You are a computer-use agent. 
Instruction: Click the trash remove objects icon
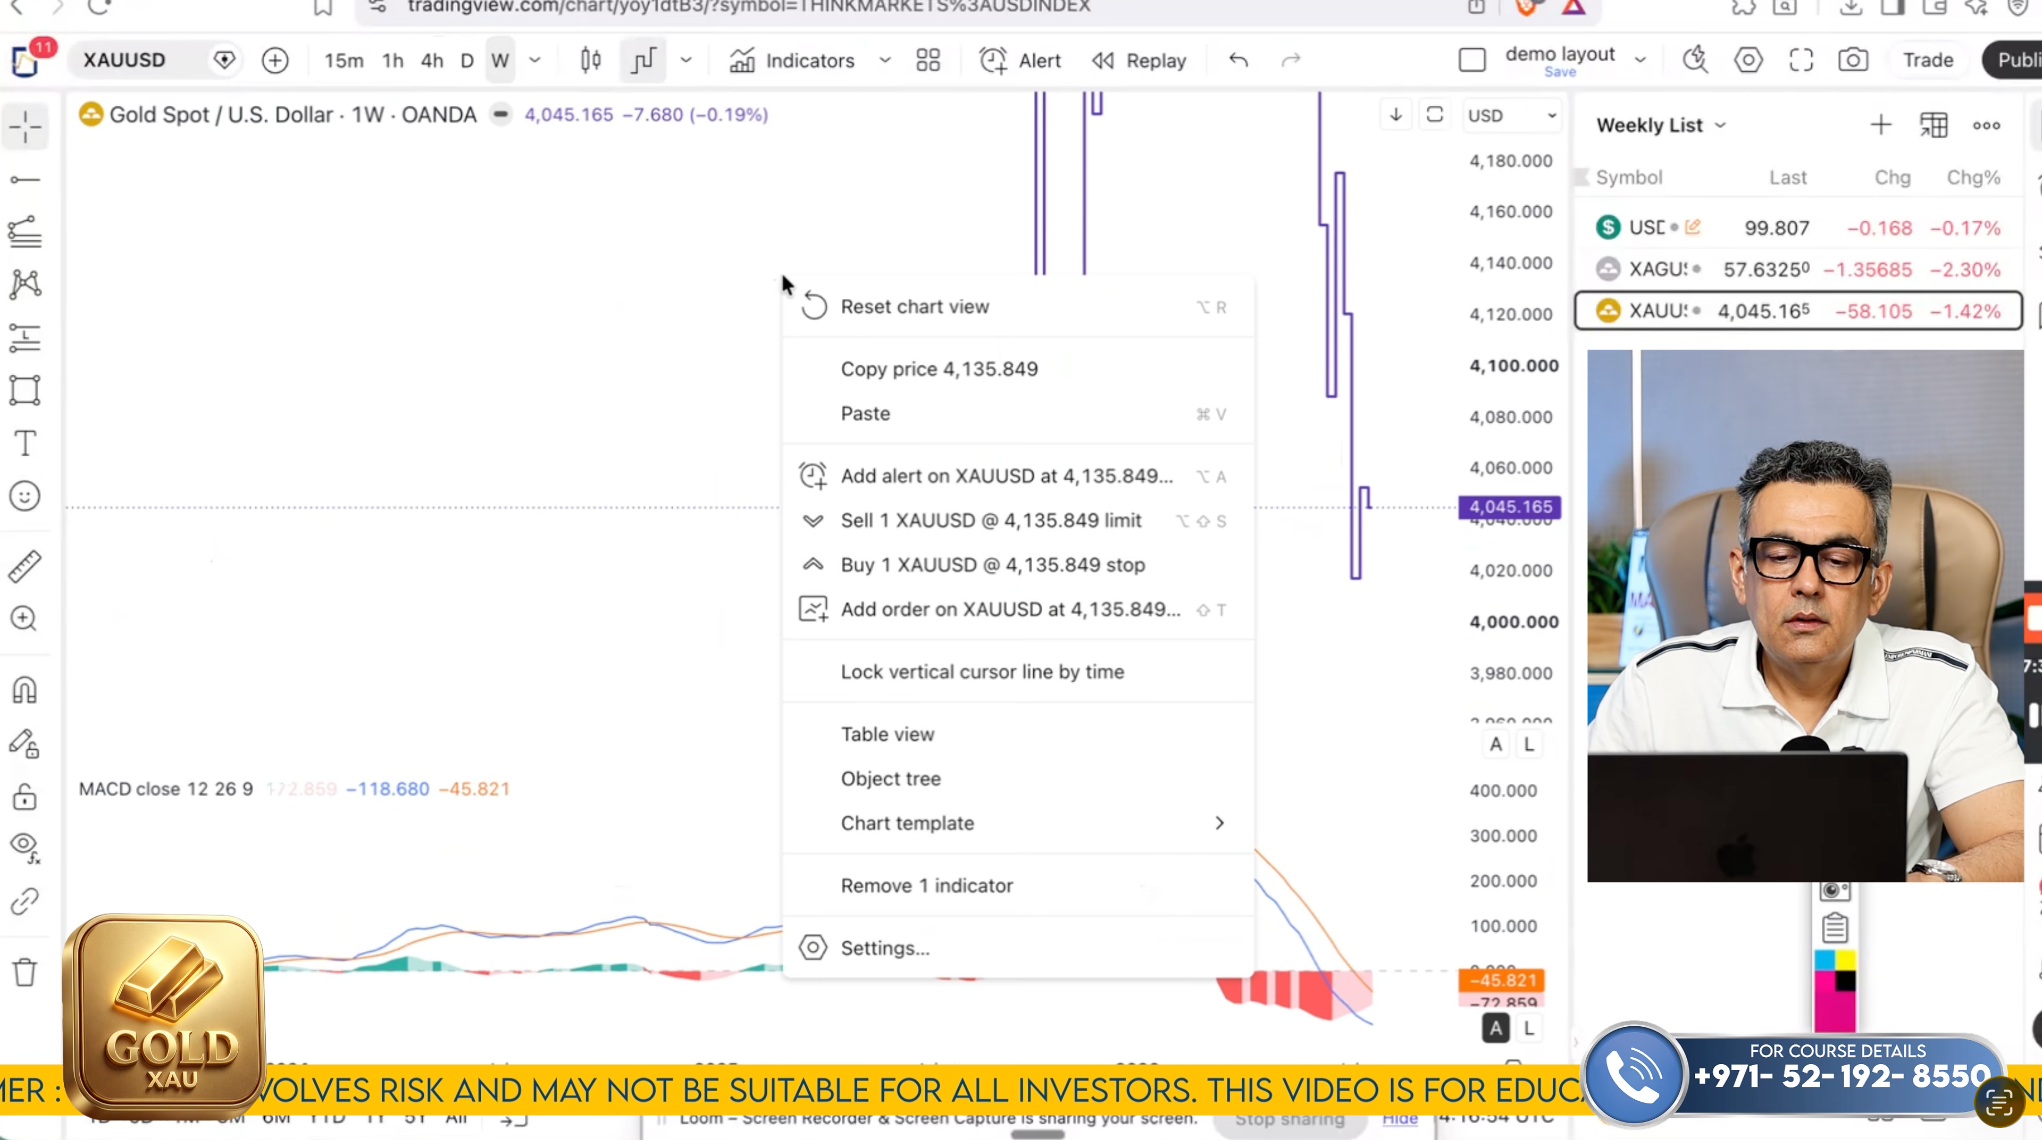pos(25,972)
